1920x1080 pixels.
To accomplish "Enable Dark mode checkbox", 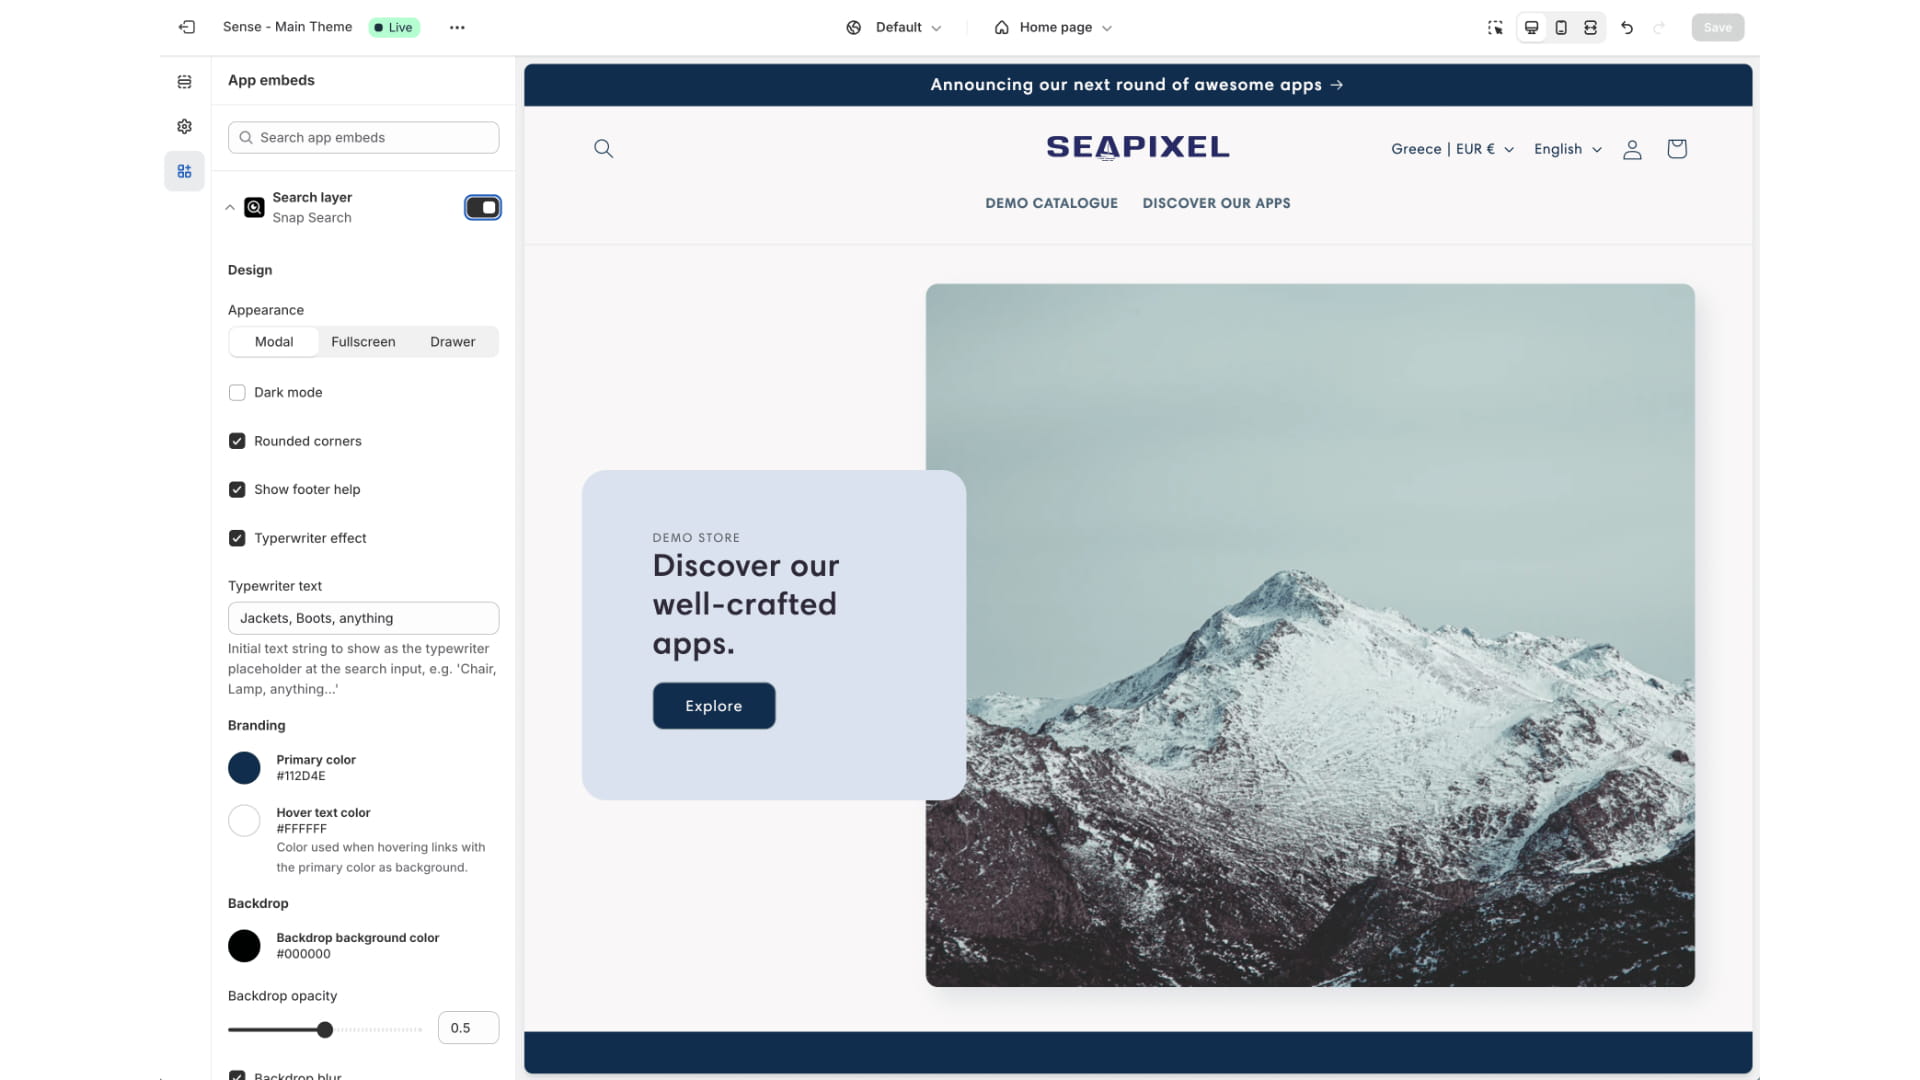I will 236,392.
